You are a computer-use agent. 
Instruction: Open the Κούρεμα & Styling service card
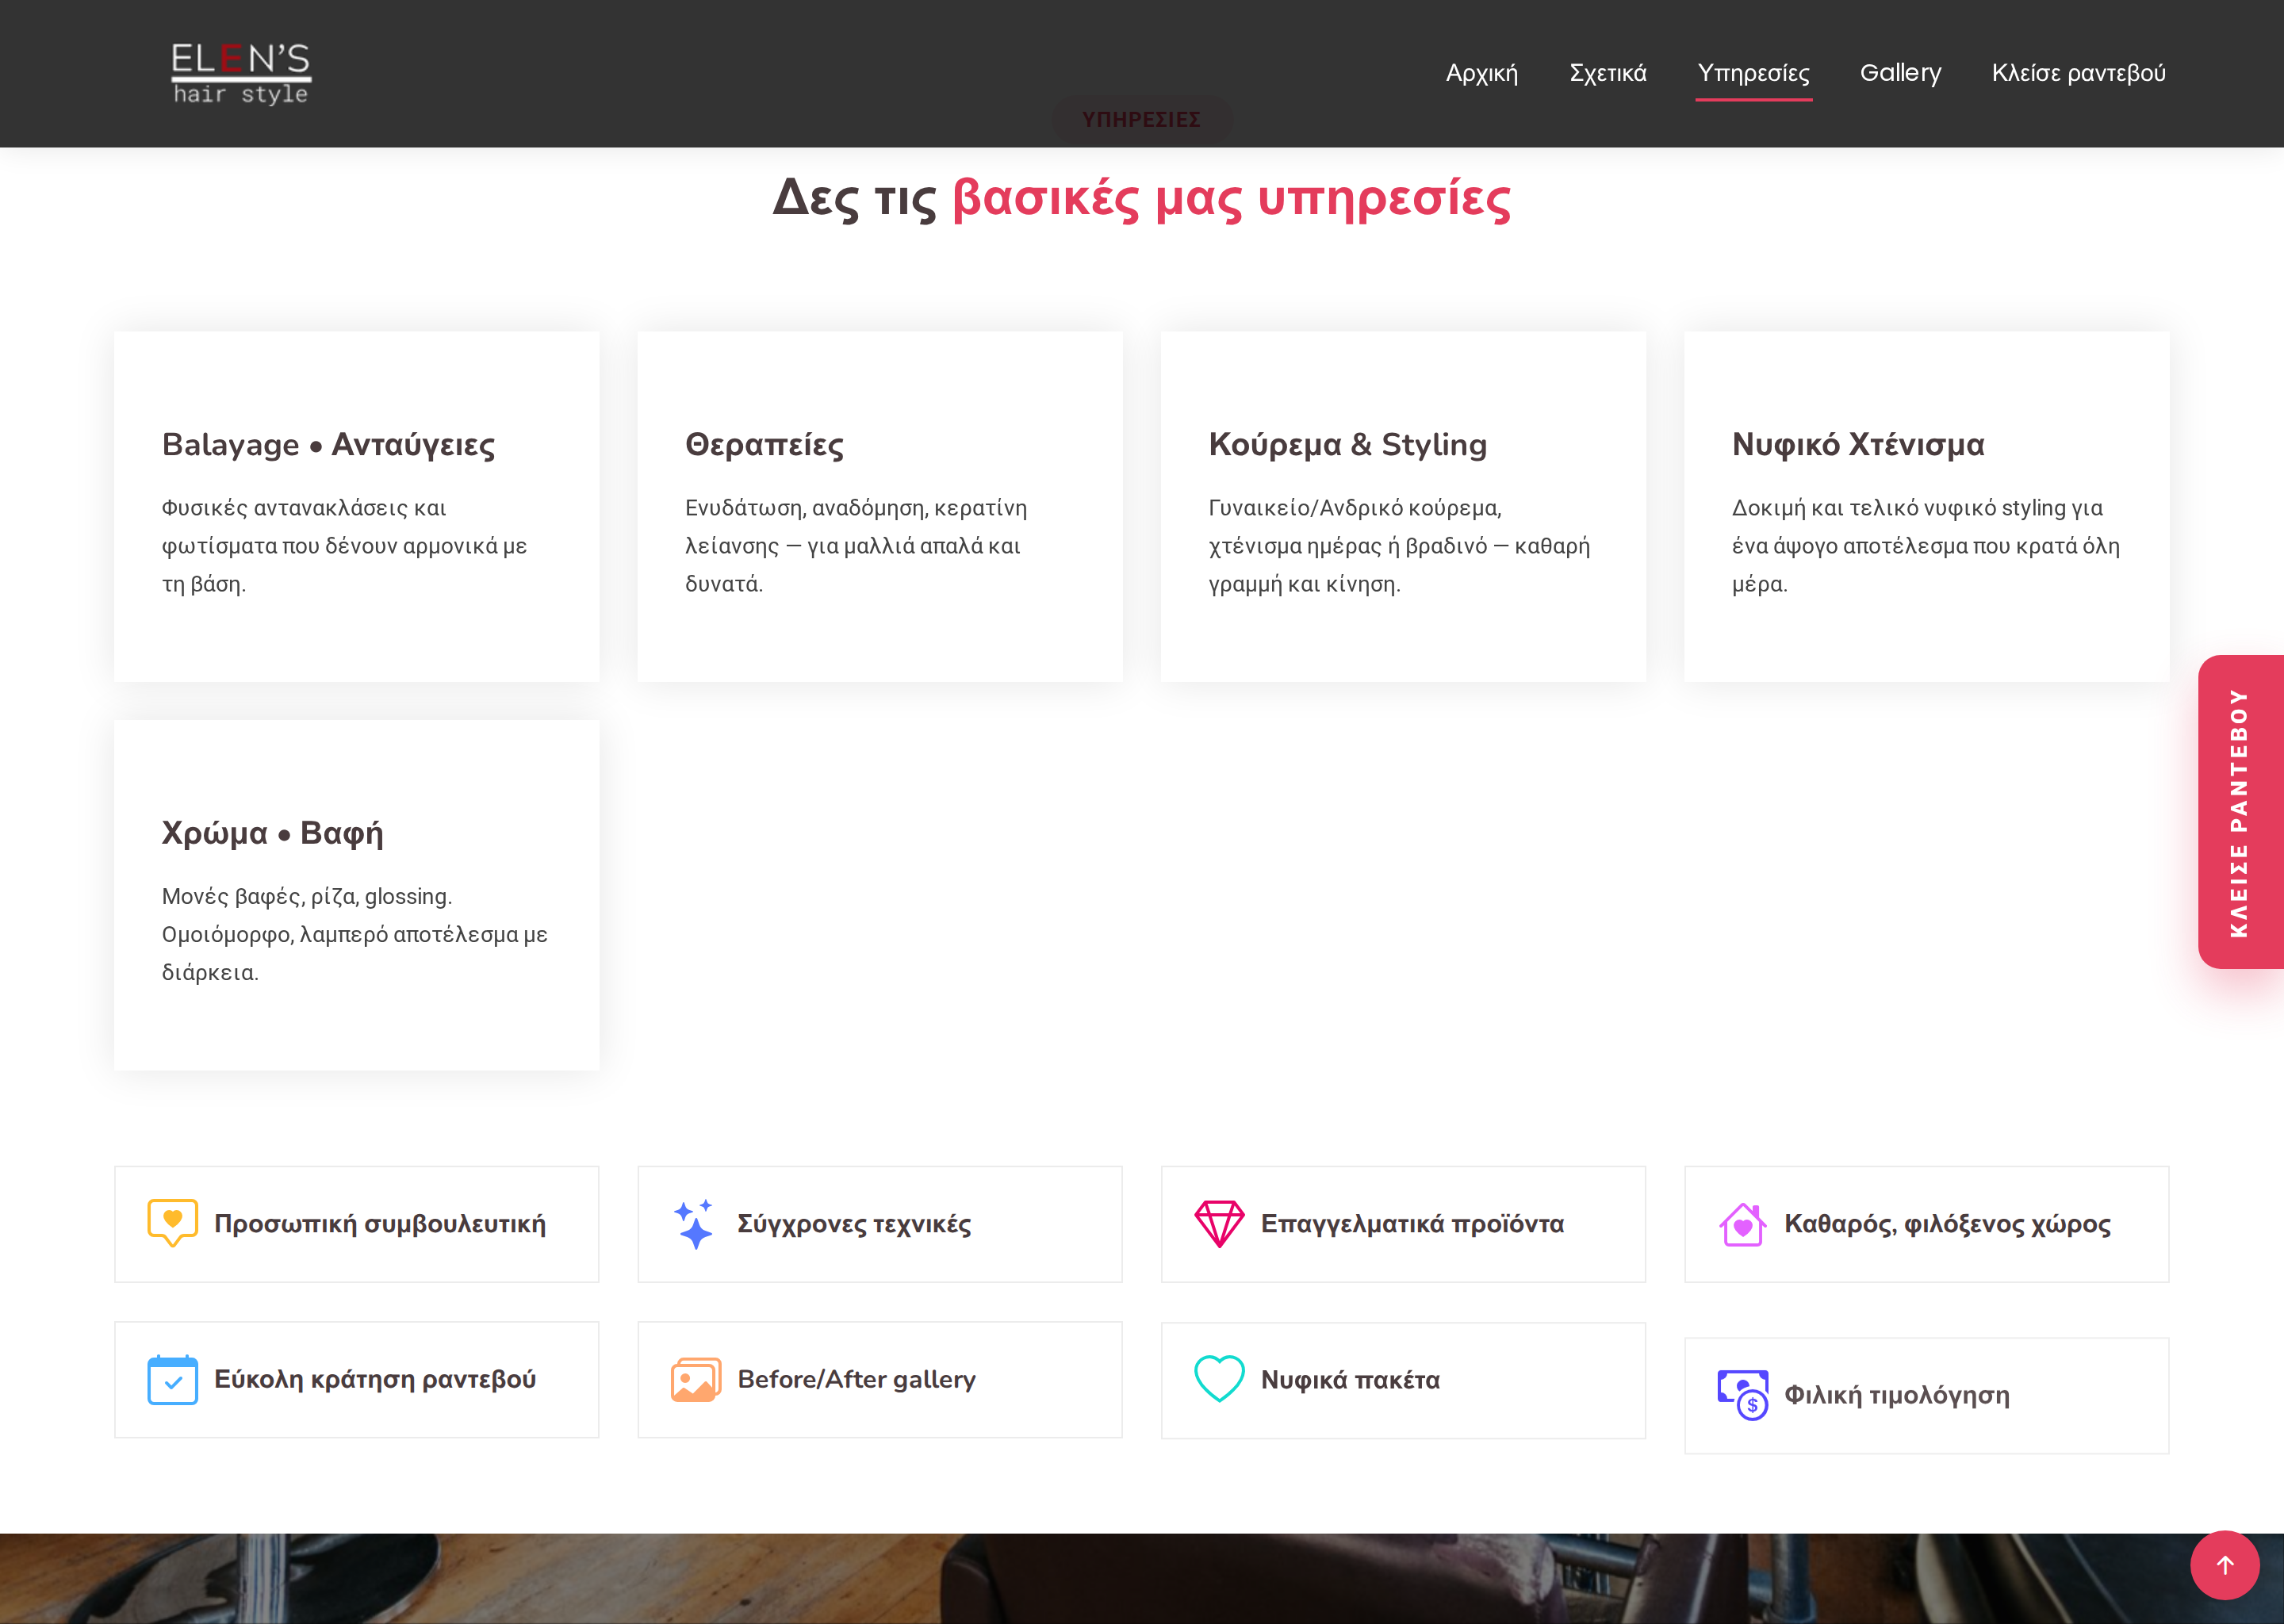(x=1403, y=507)
